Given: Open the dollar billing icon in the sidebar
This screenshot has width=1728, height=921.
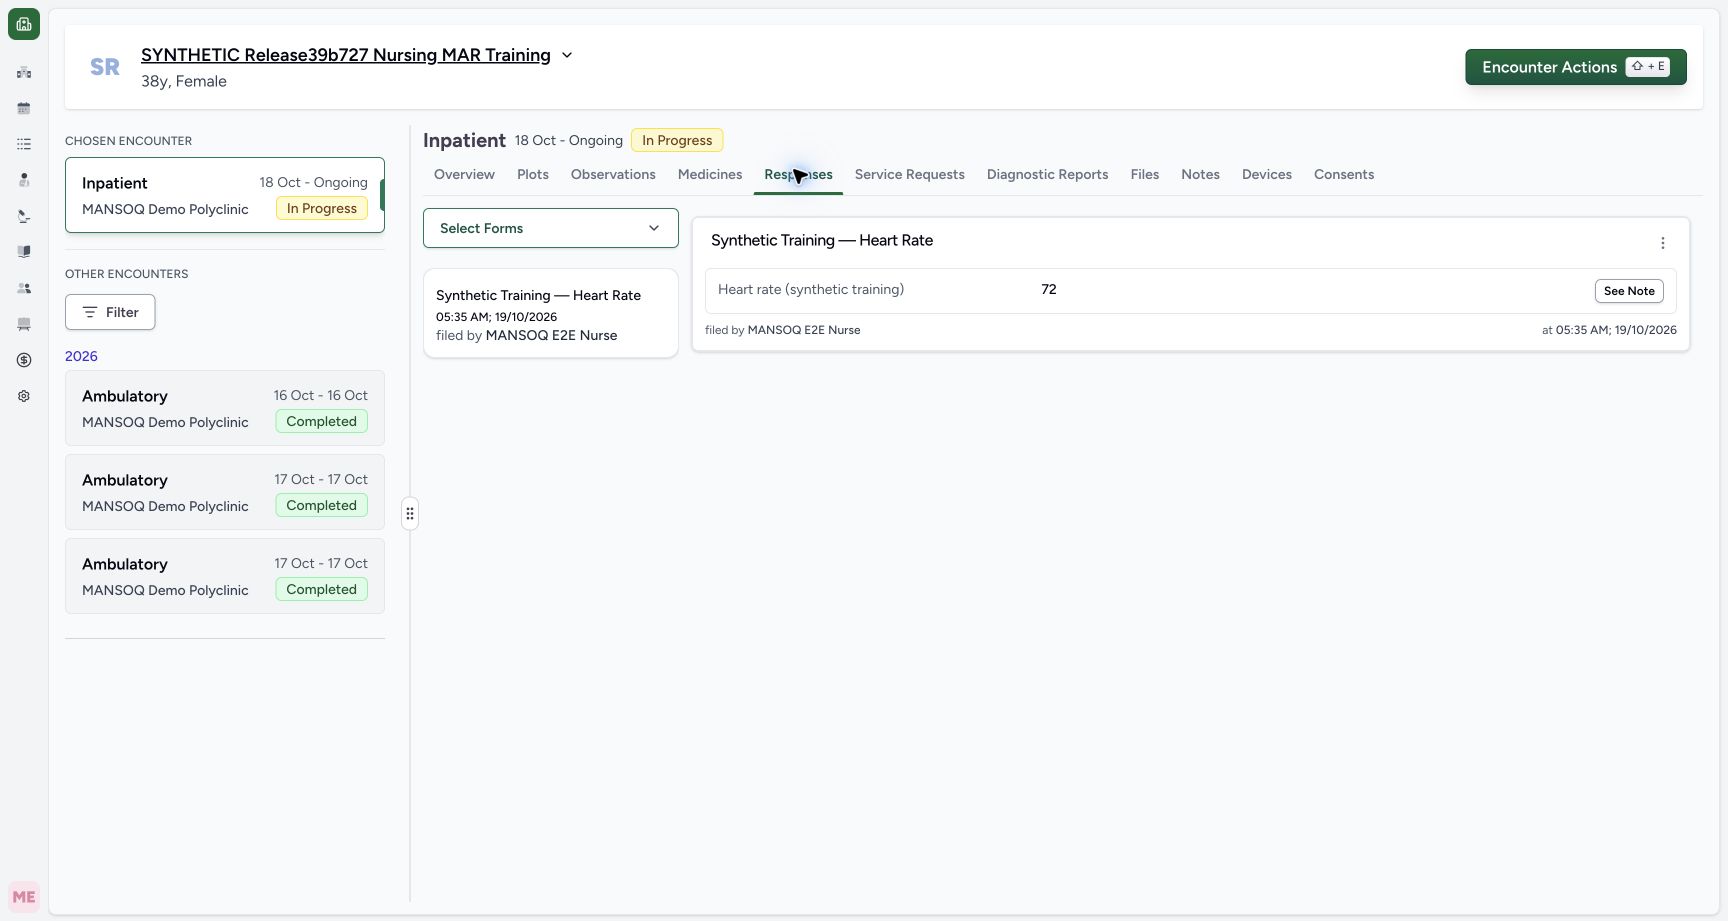Looking at the screenshot, I should point(24,360).
